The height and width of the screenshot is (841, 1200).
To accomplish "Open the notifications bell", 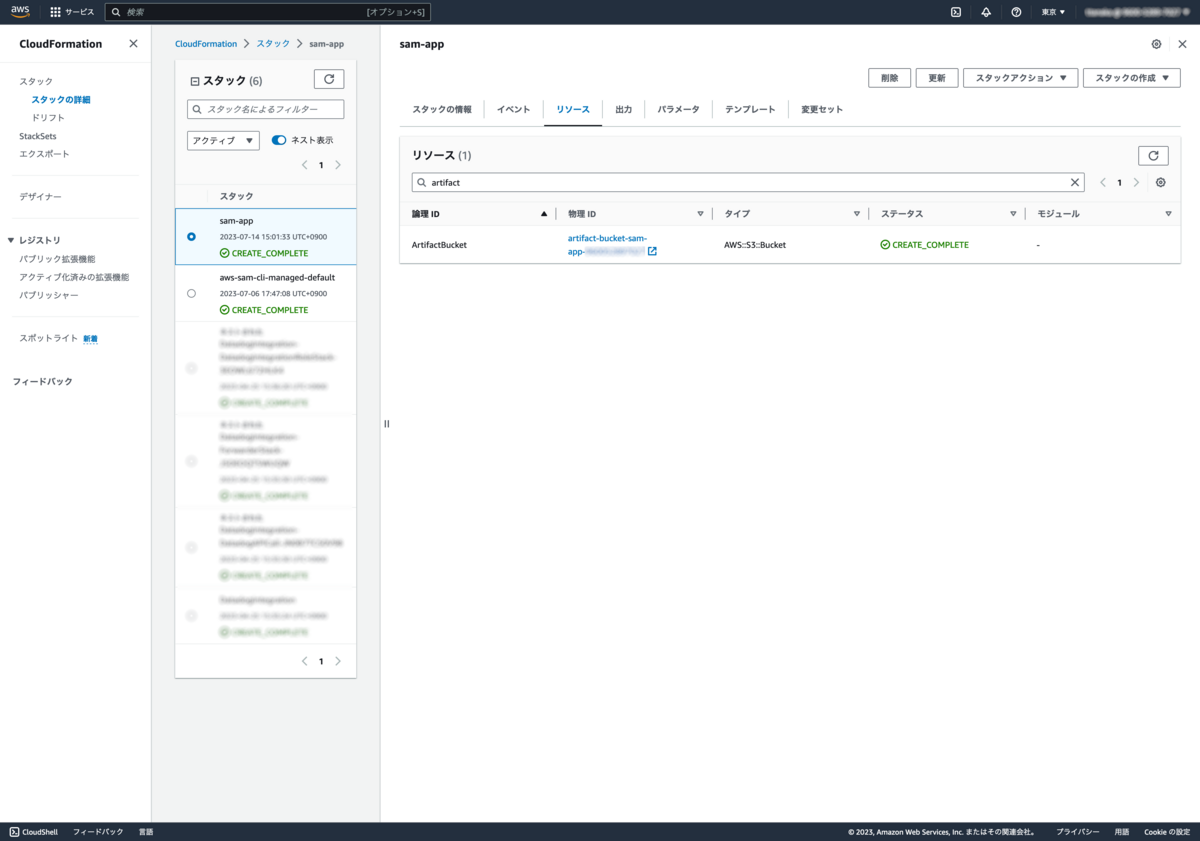I will click(x=986, y=12).
